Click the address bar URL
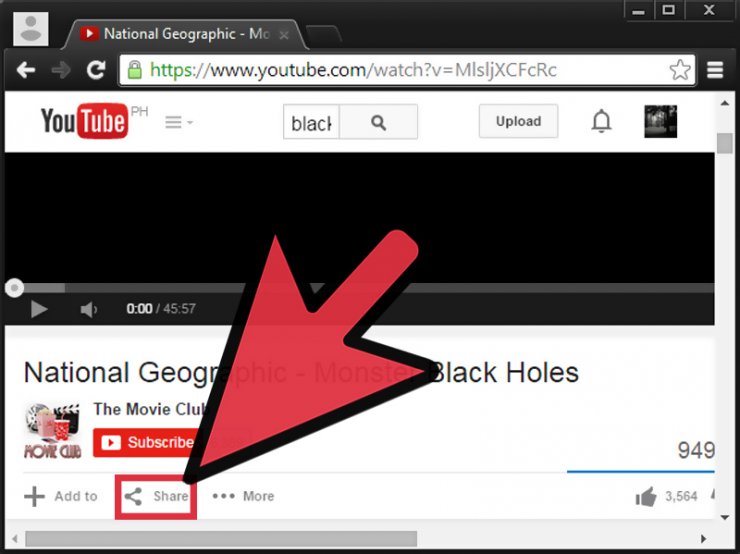The image size is (740, 554). [353, 70]
